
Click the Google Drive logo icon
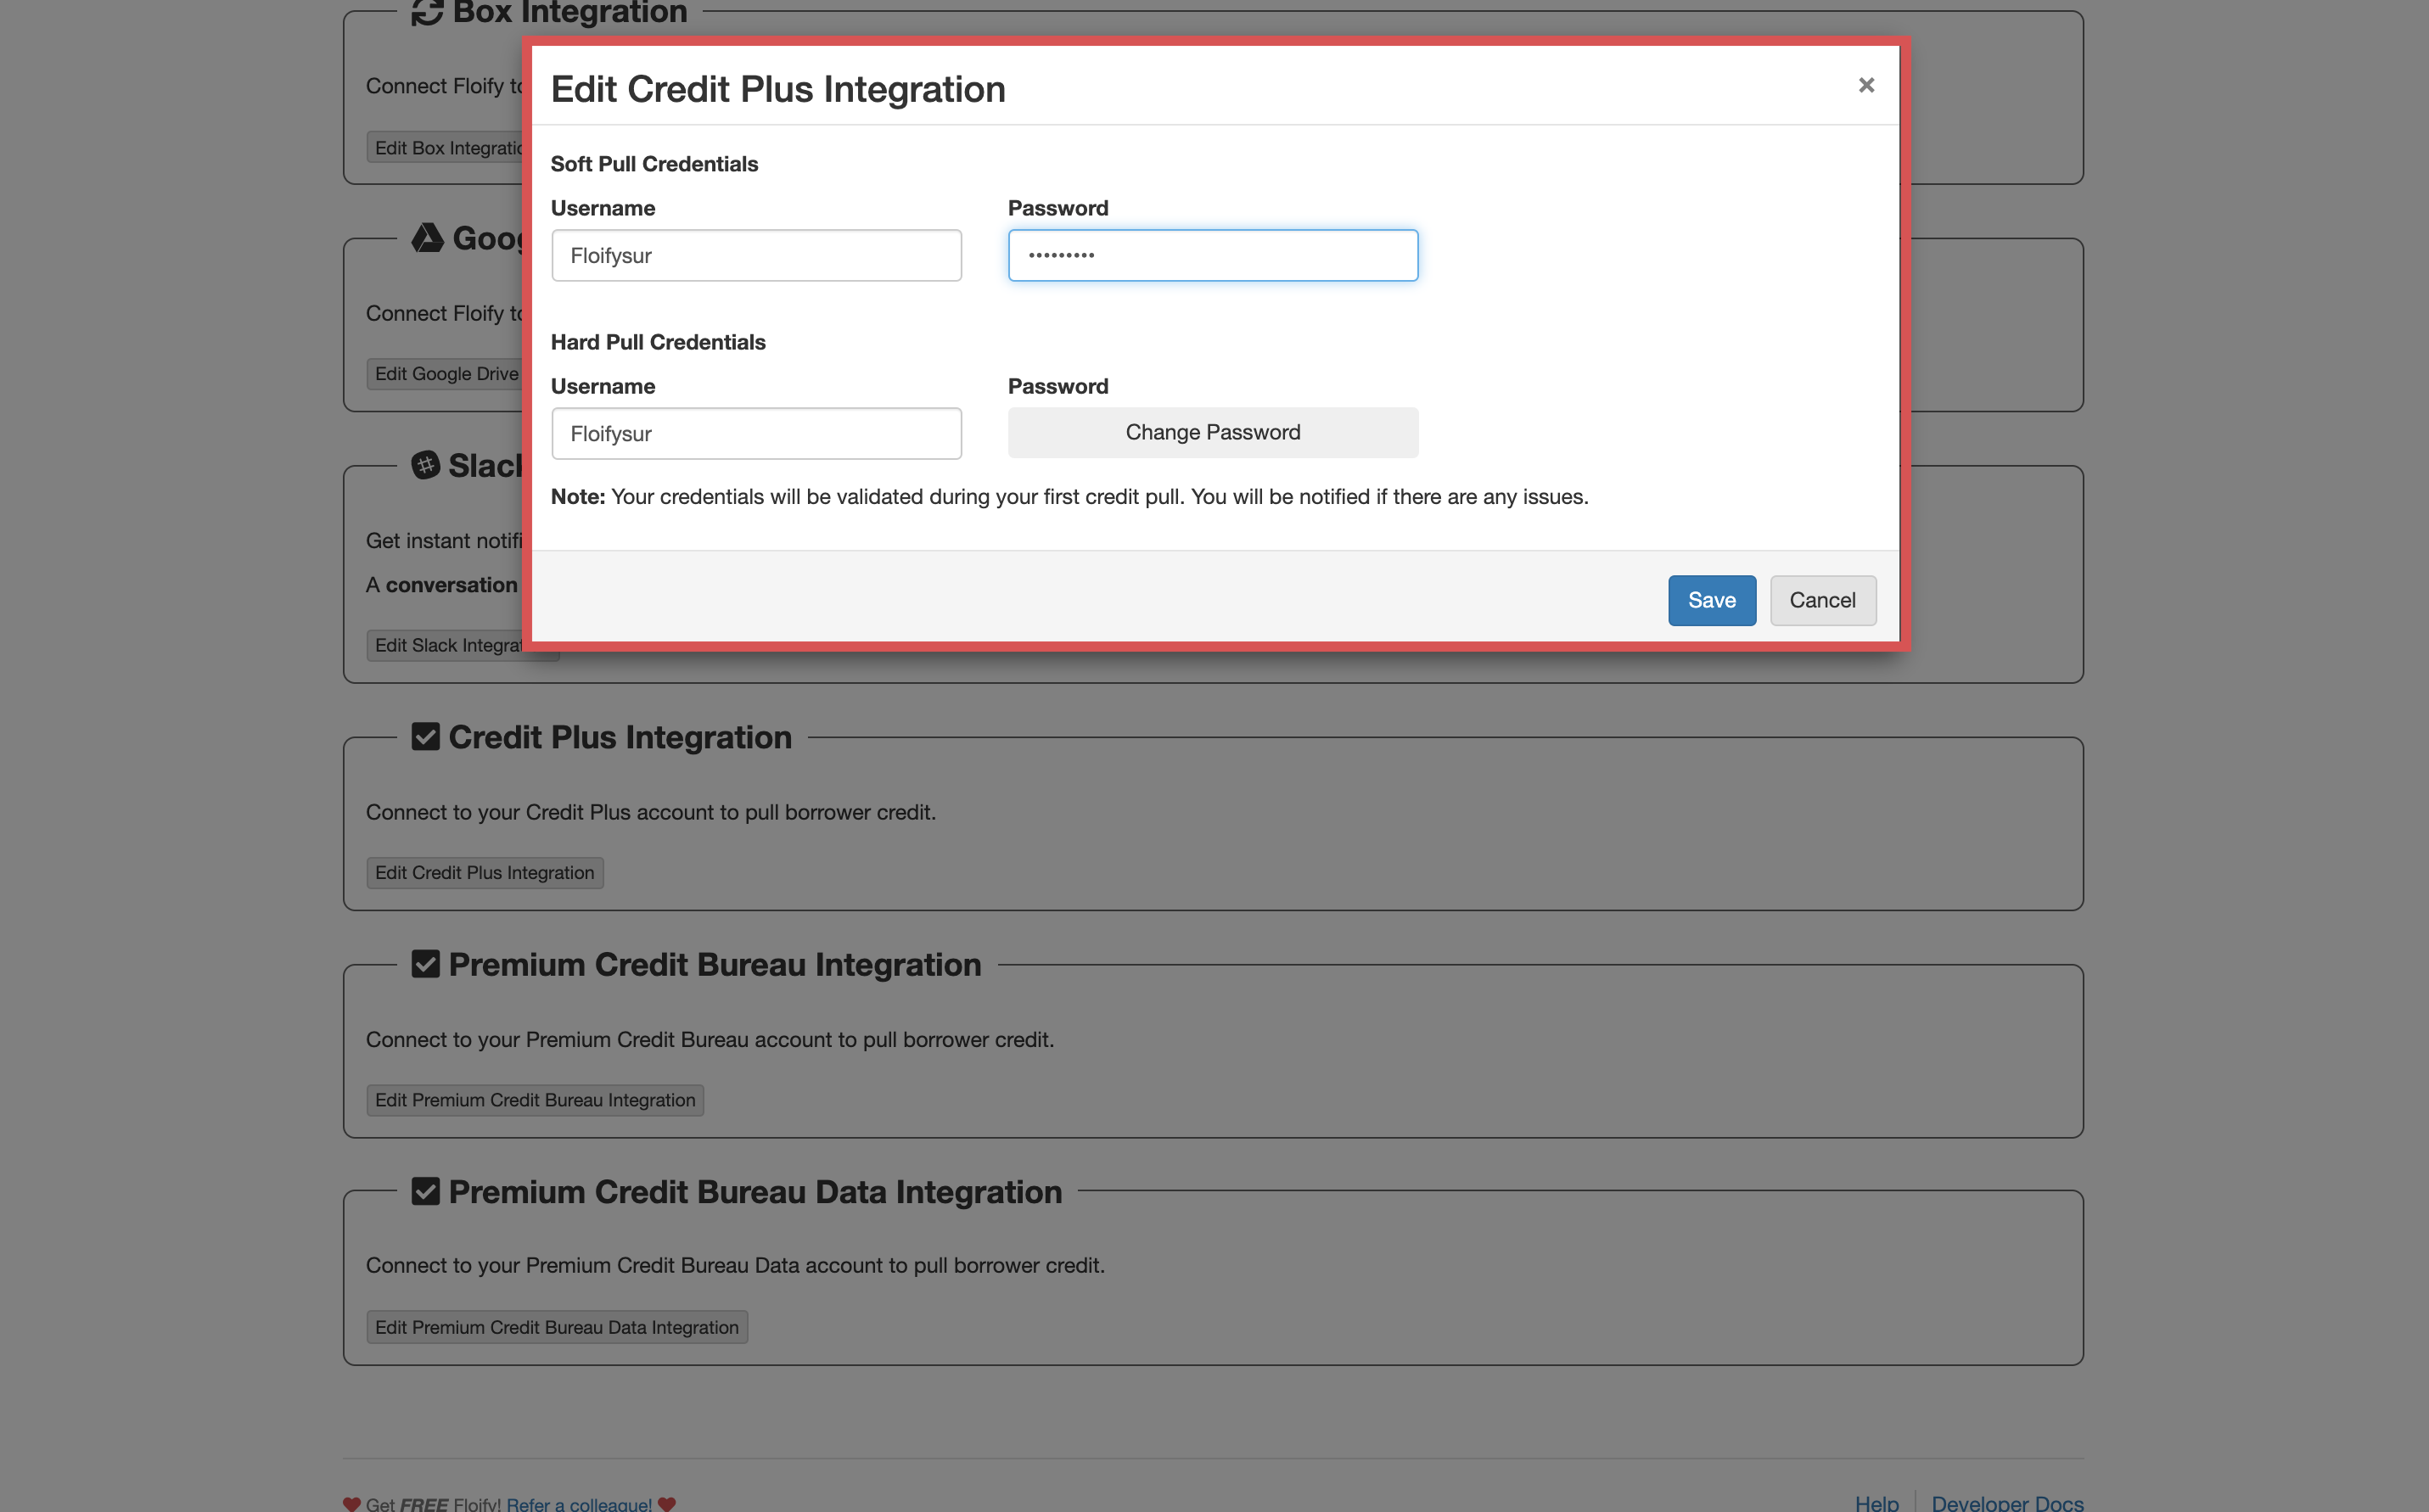(x=427, y=238)
